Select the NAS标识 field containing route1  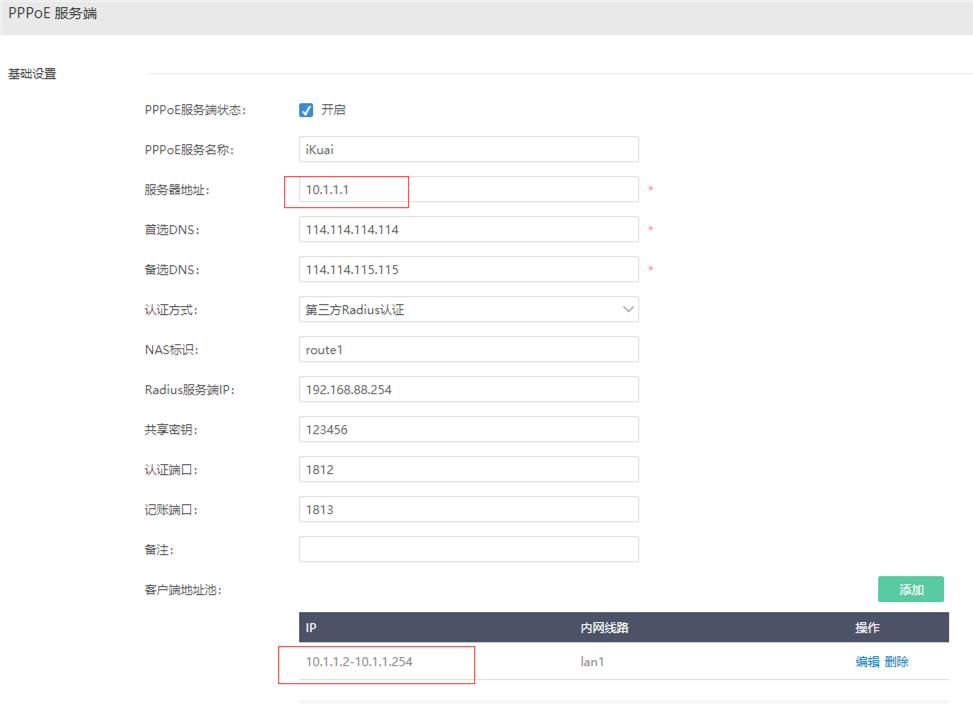point(468,349)
